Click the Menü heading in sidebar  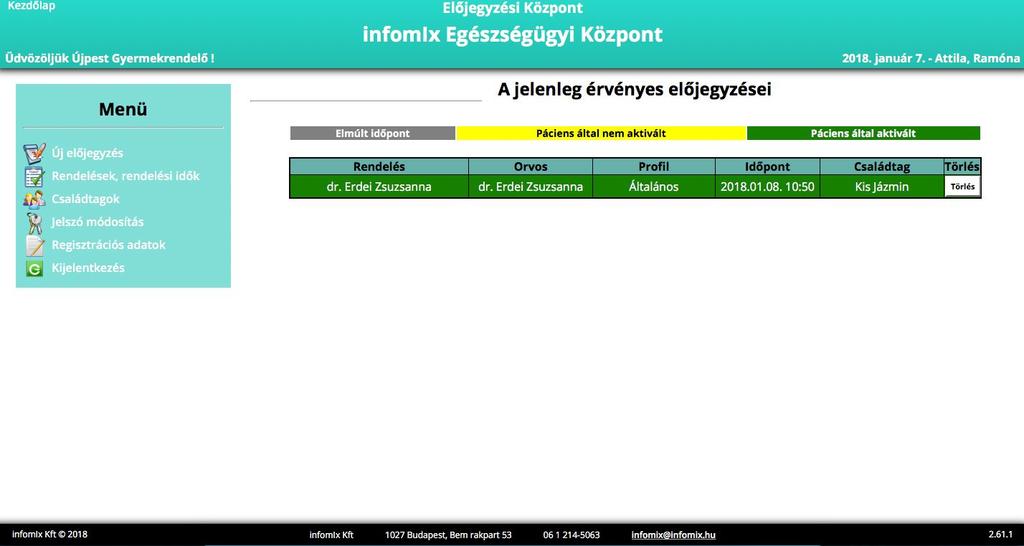(x=123, y=110)
